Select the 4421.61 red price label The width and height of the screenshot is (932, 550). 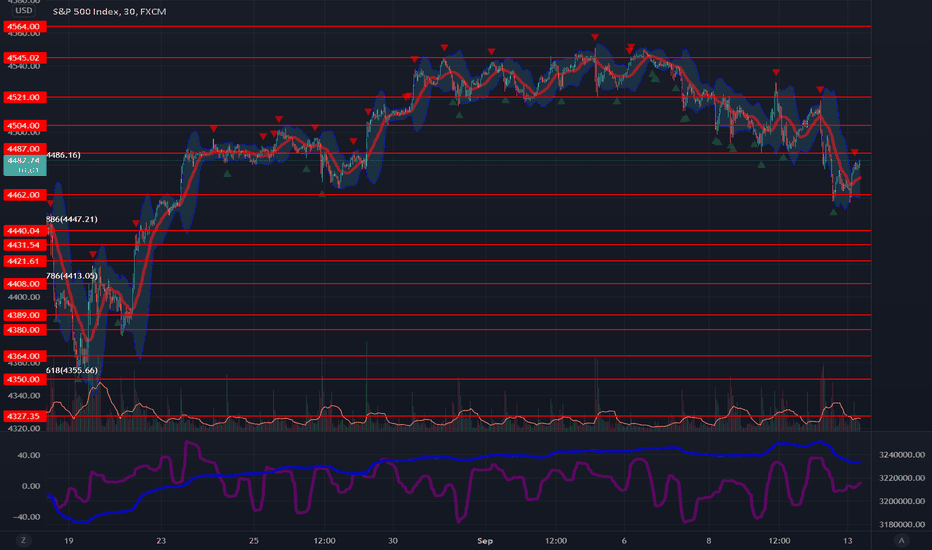25,261
